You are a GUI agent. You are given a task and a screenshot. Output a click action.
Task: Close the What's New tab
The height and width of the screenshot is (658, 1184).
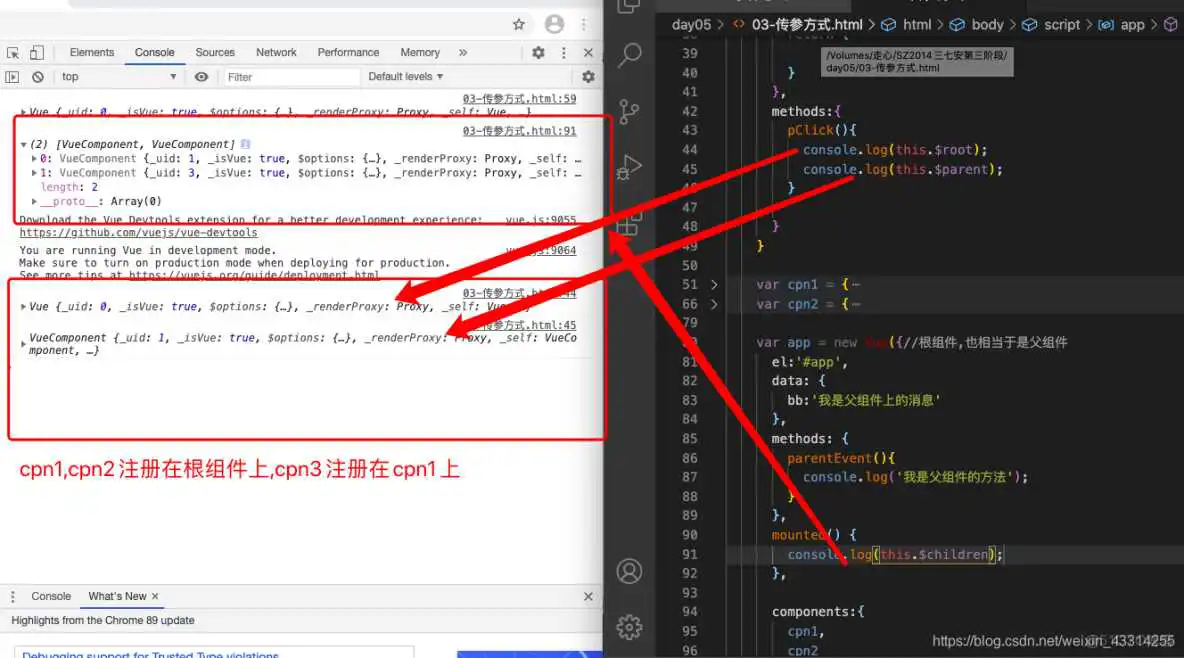coord(155,596)
